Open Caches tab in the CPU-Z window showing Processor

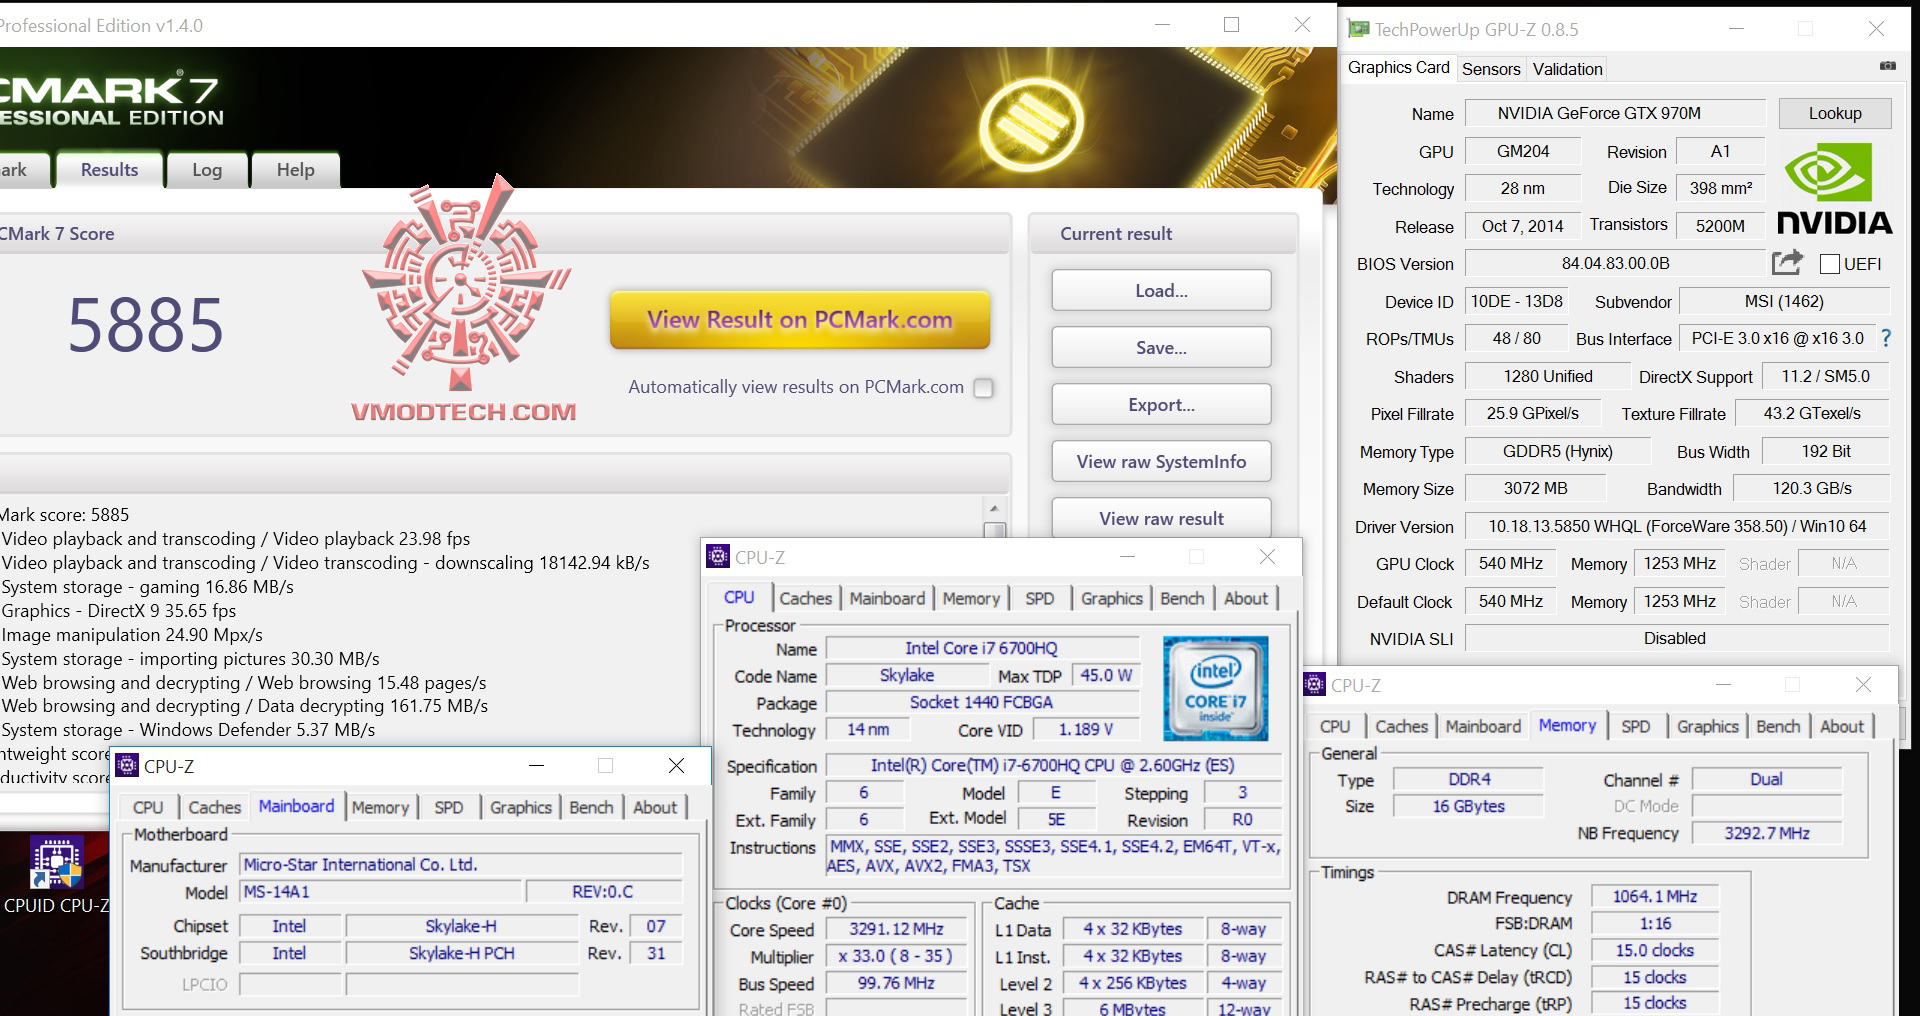pos(805,598)
